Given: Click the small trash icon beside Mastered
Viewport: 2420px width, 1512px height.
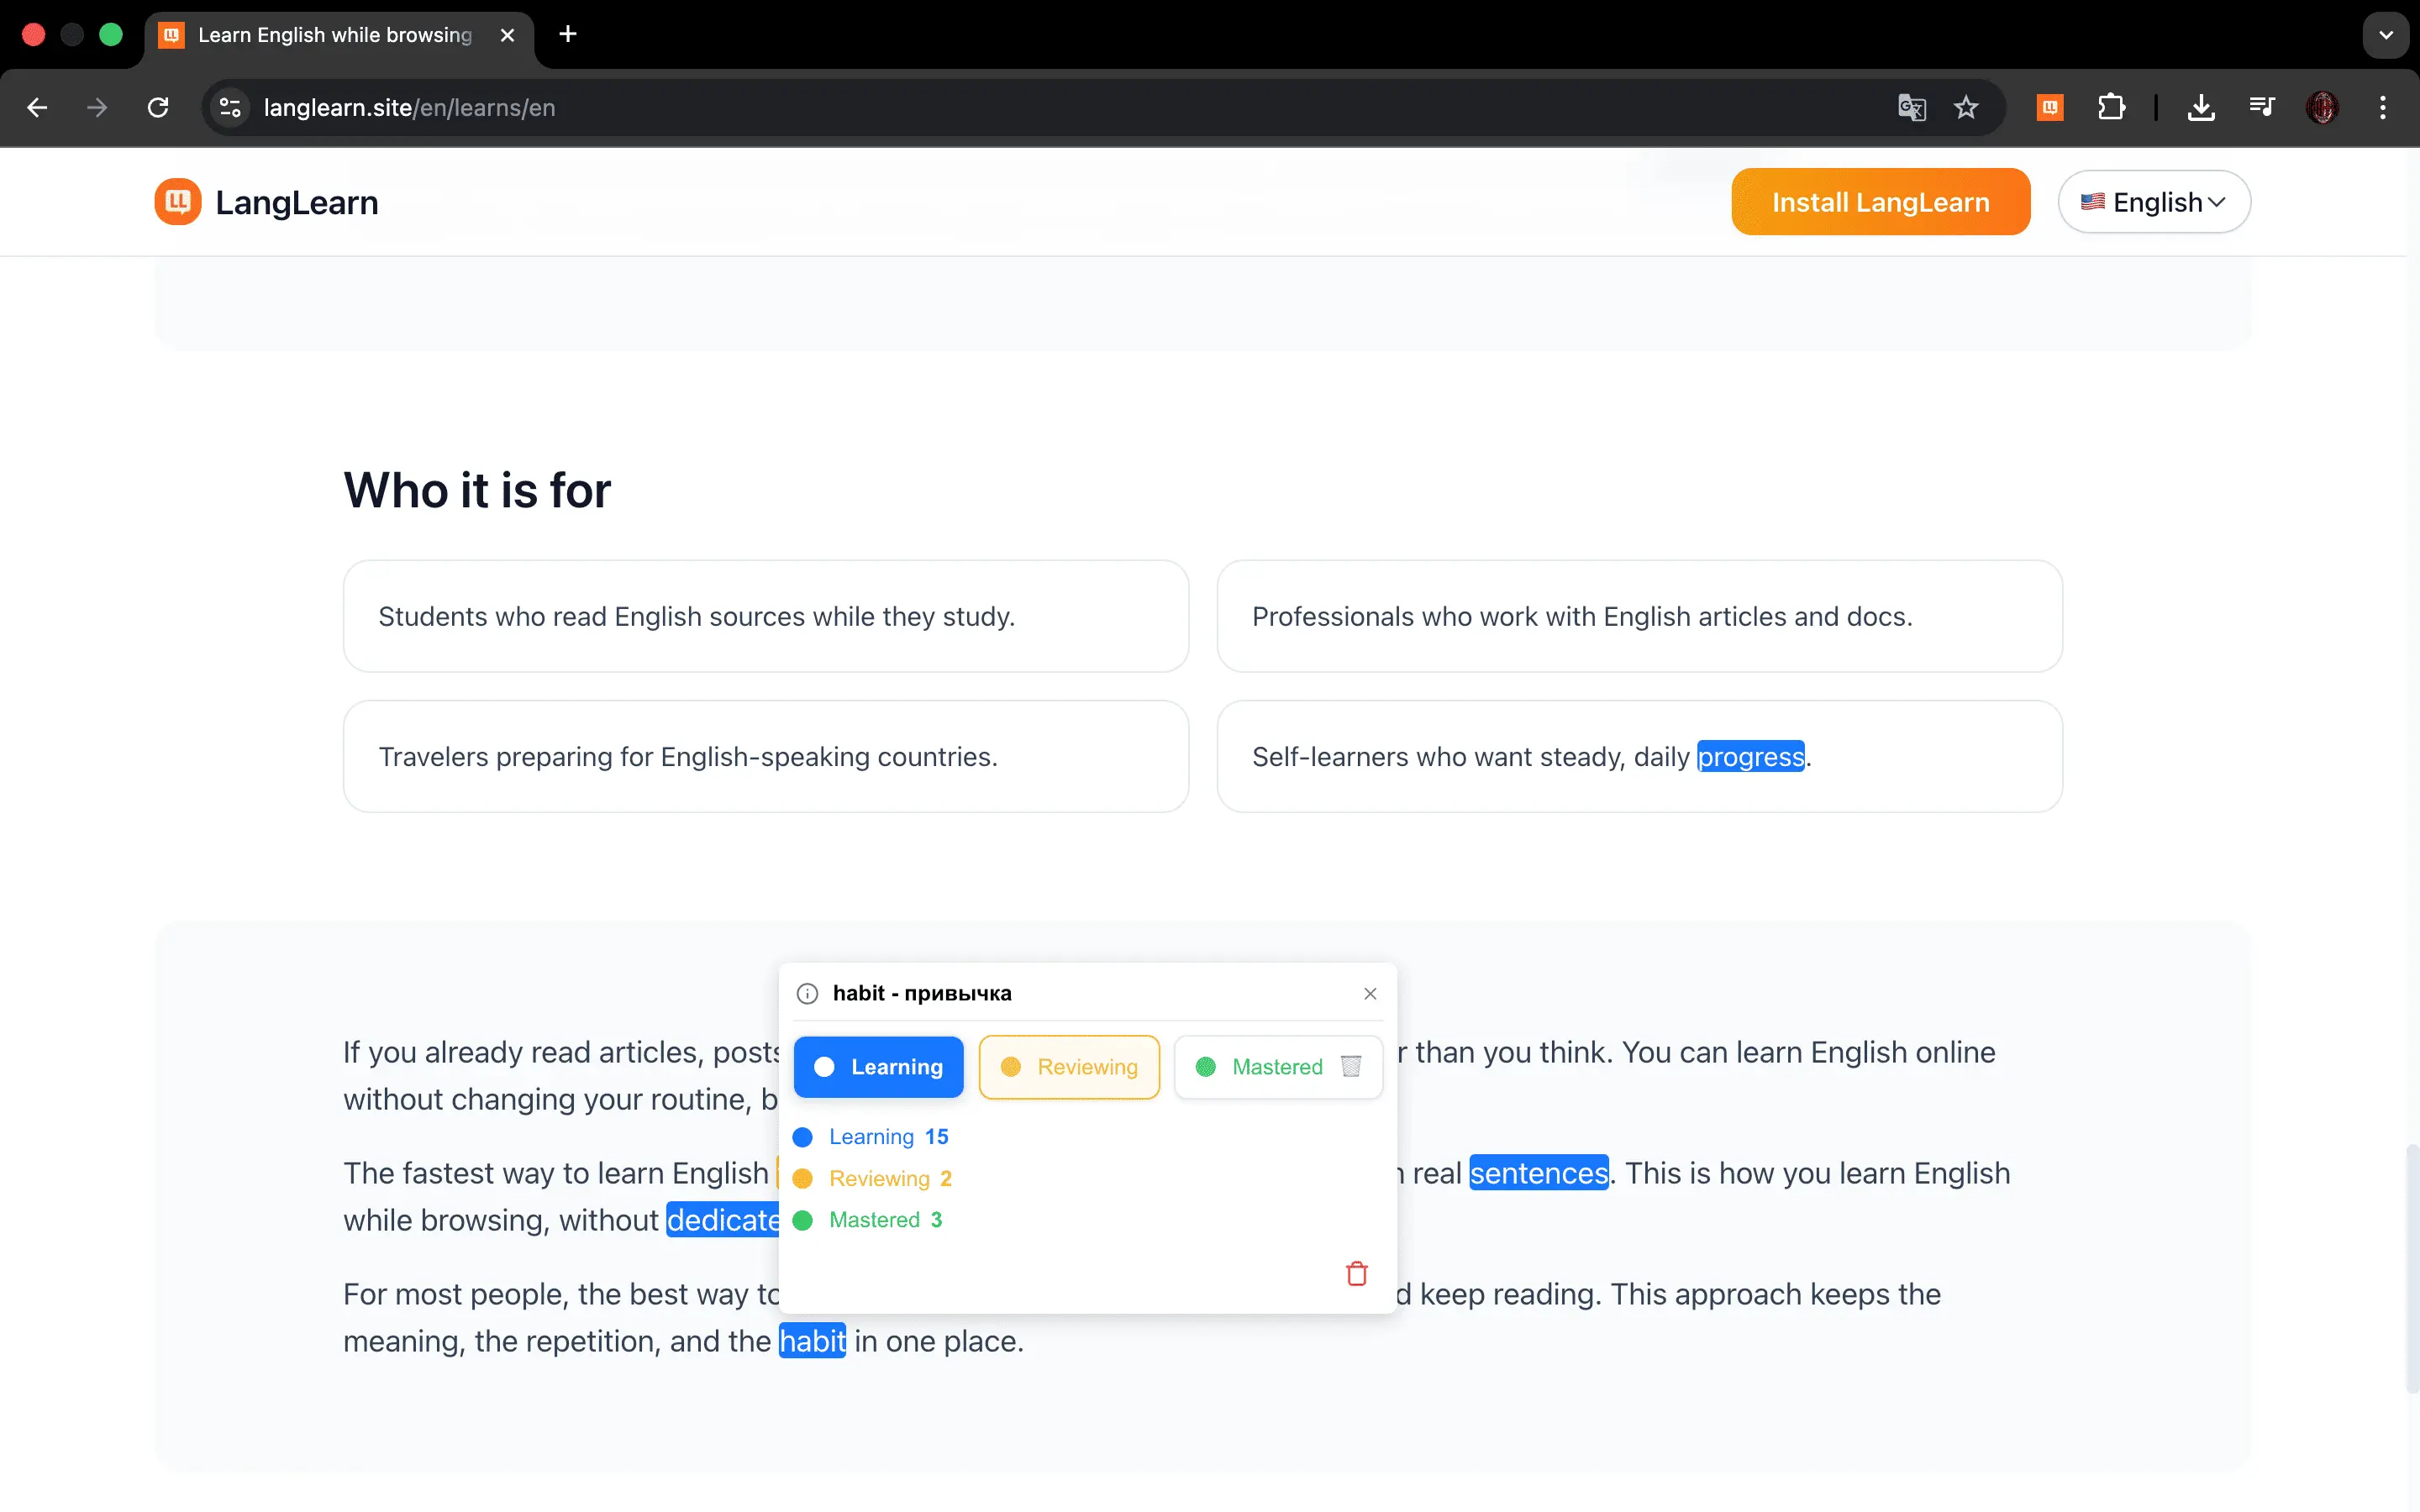Looking at the screenshot, I should click(x=1351, y=1066).
